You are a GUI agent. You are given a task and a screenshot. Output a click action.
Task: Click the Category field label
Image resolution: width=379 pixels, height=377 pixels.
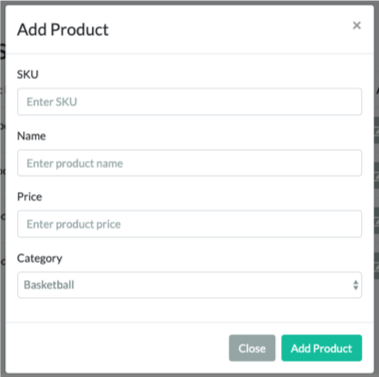pyautogui.click(x=40, y=258)
